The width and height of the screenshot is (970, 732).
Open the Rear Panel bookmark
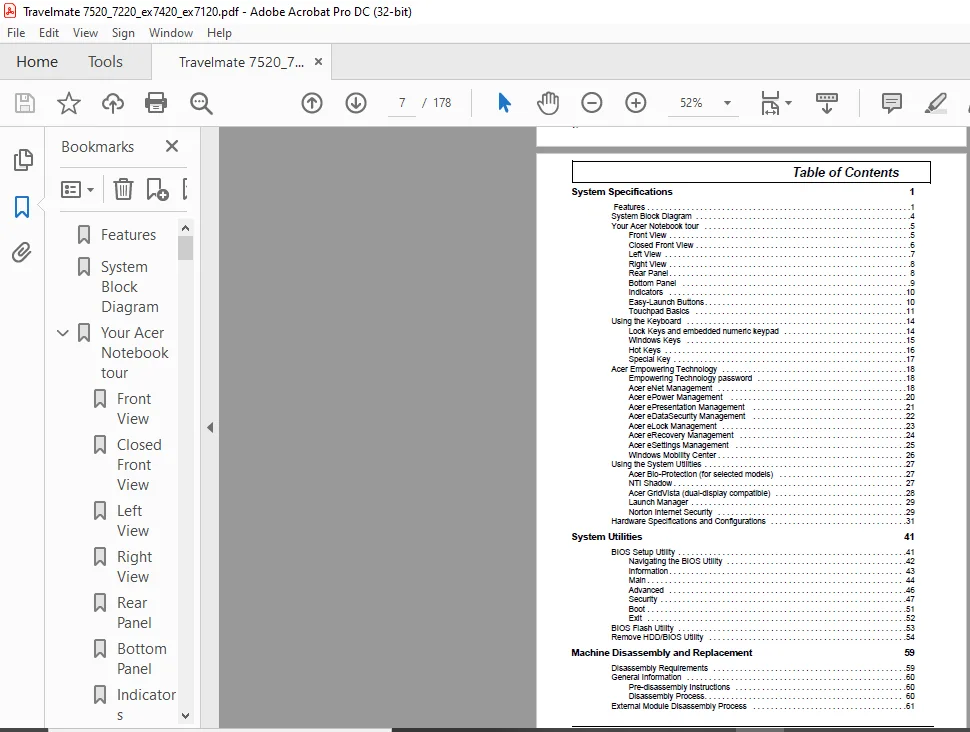point(134,613)
